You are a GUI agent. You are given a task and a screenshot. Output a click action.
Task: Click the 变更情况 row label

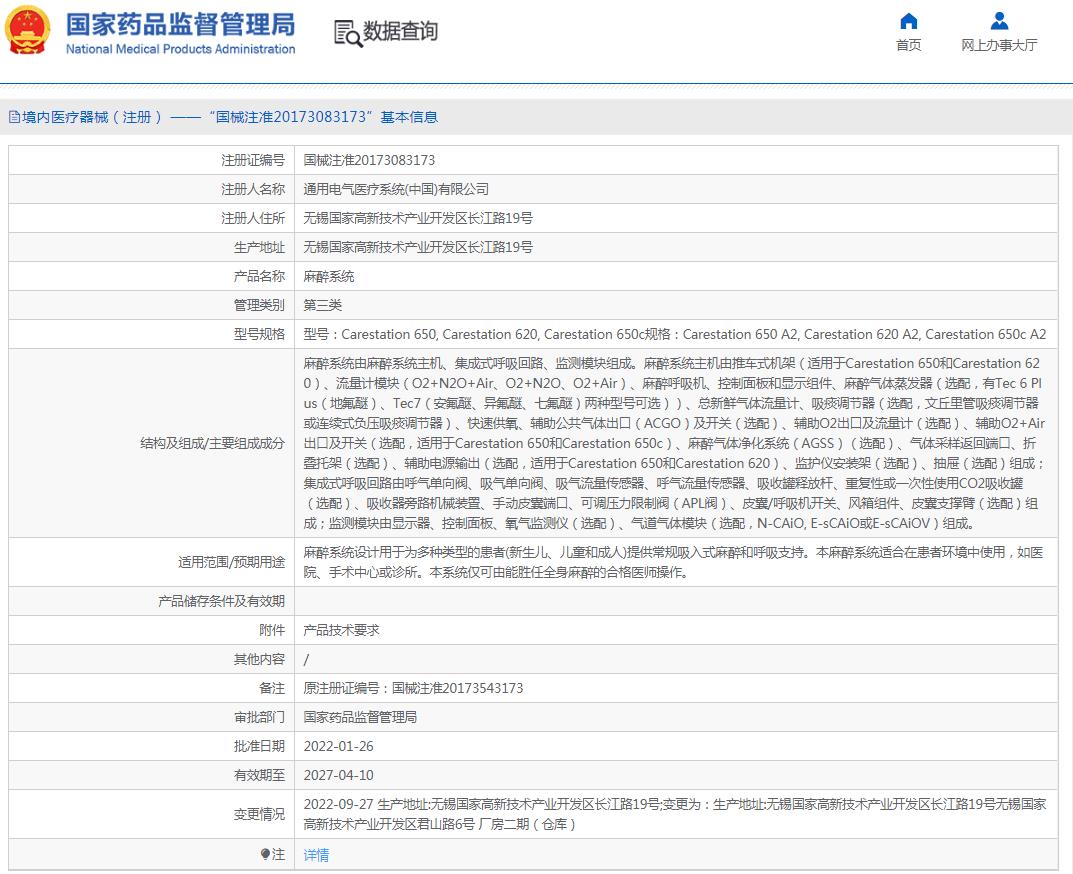coord(259,814)
